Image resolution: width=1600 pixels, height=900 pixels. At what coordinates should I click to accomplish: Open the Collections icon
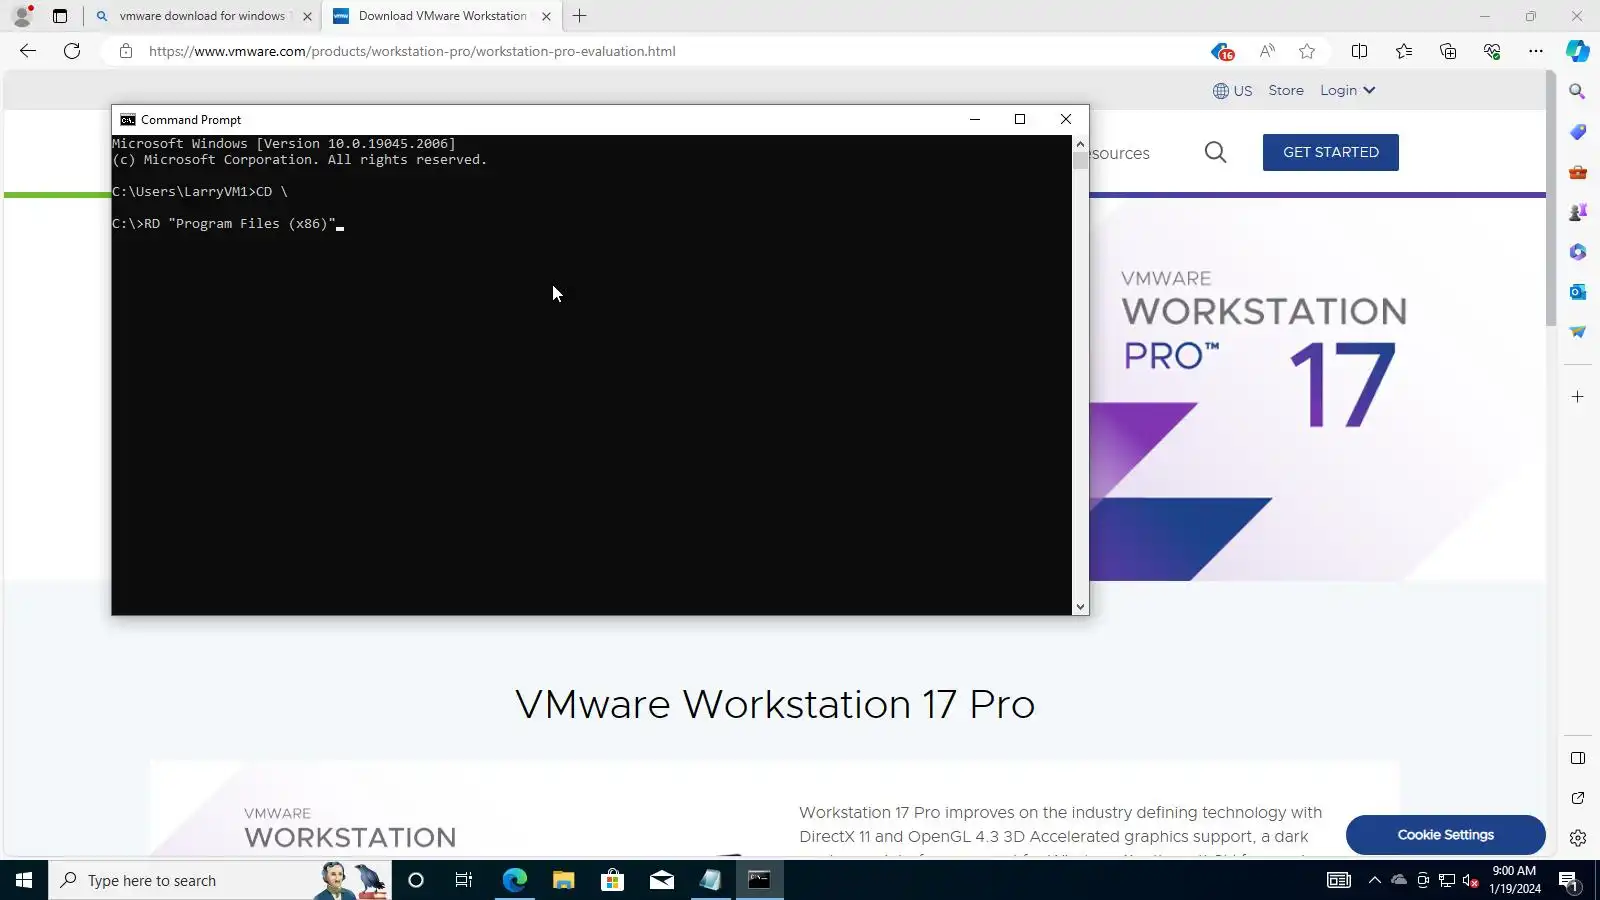point(1448,51)
